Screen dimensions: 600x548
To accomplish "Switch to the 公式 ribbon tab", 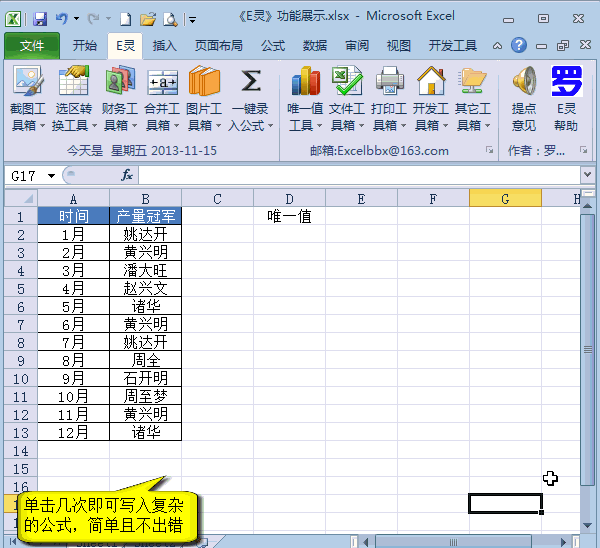I will click(273, 45).
